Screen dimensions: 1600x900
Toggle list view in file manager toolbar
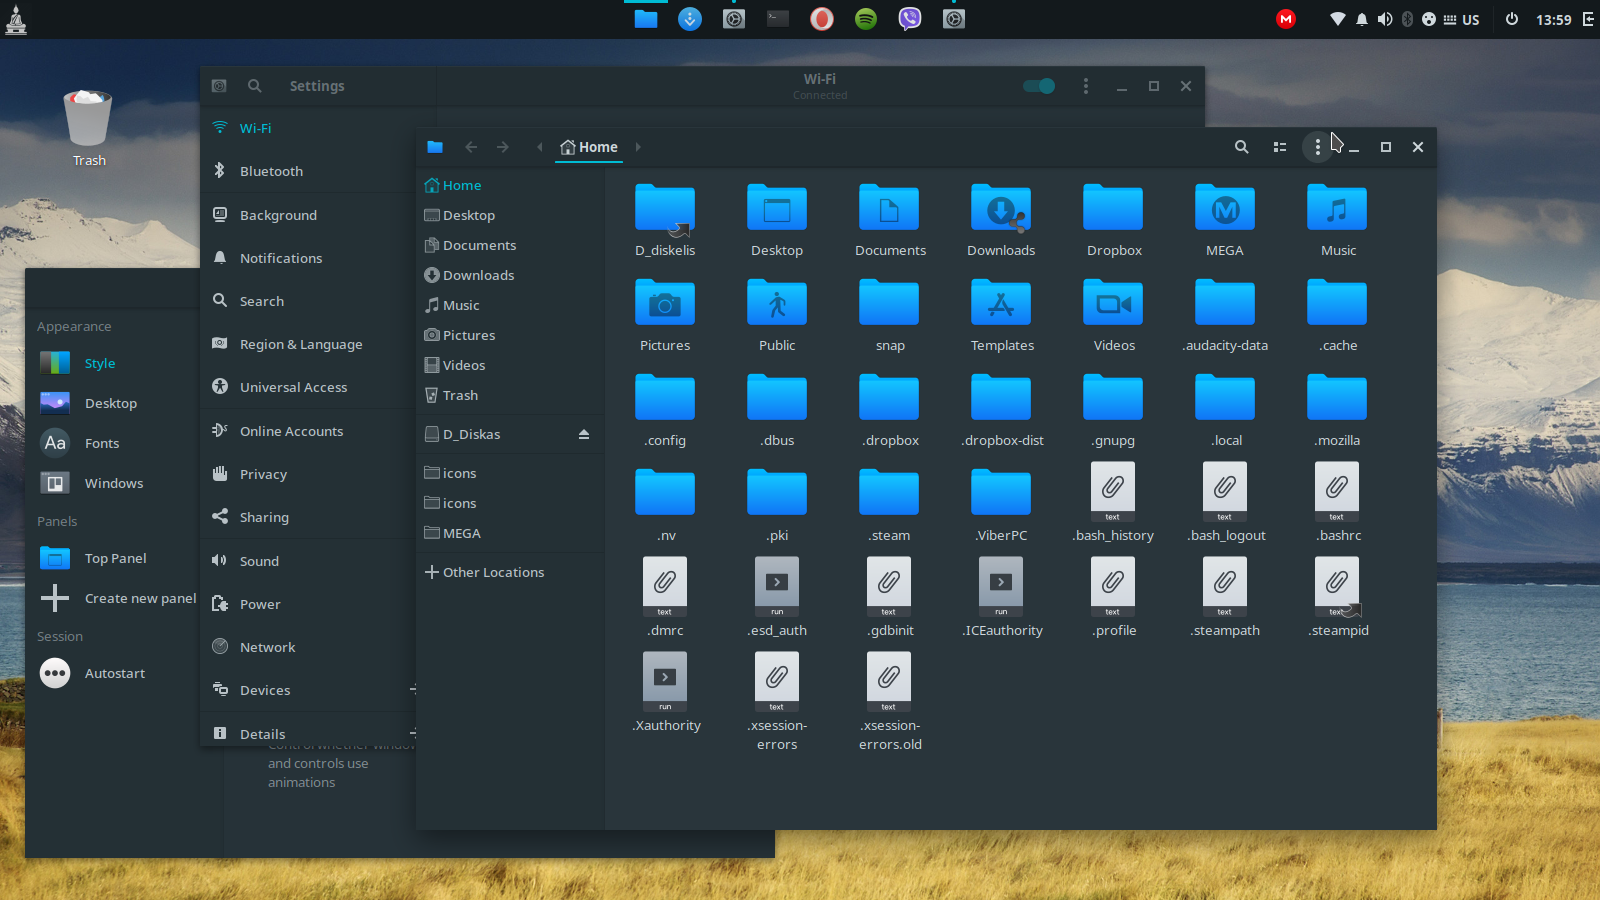pos(1279,147)
